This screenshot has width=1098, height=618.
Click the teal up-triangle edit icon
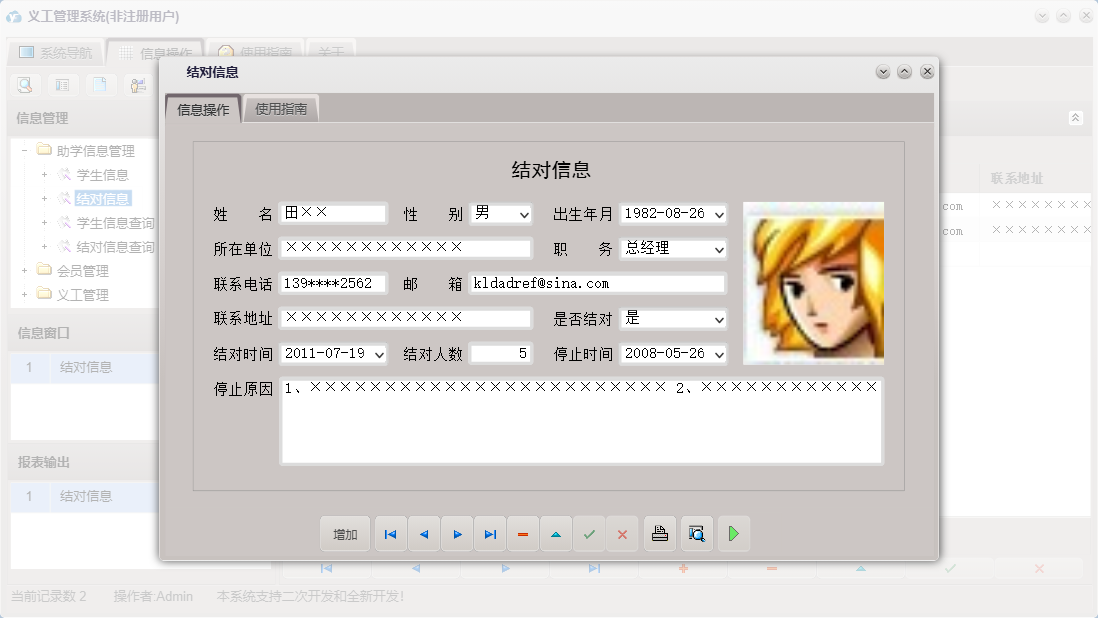556,534
